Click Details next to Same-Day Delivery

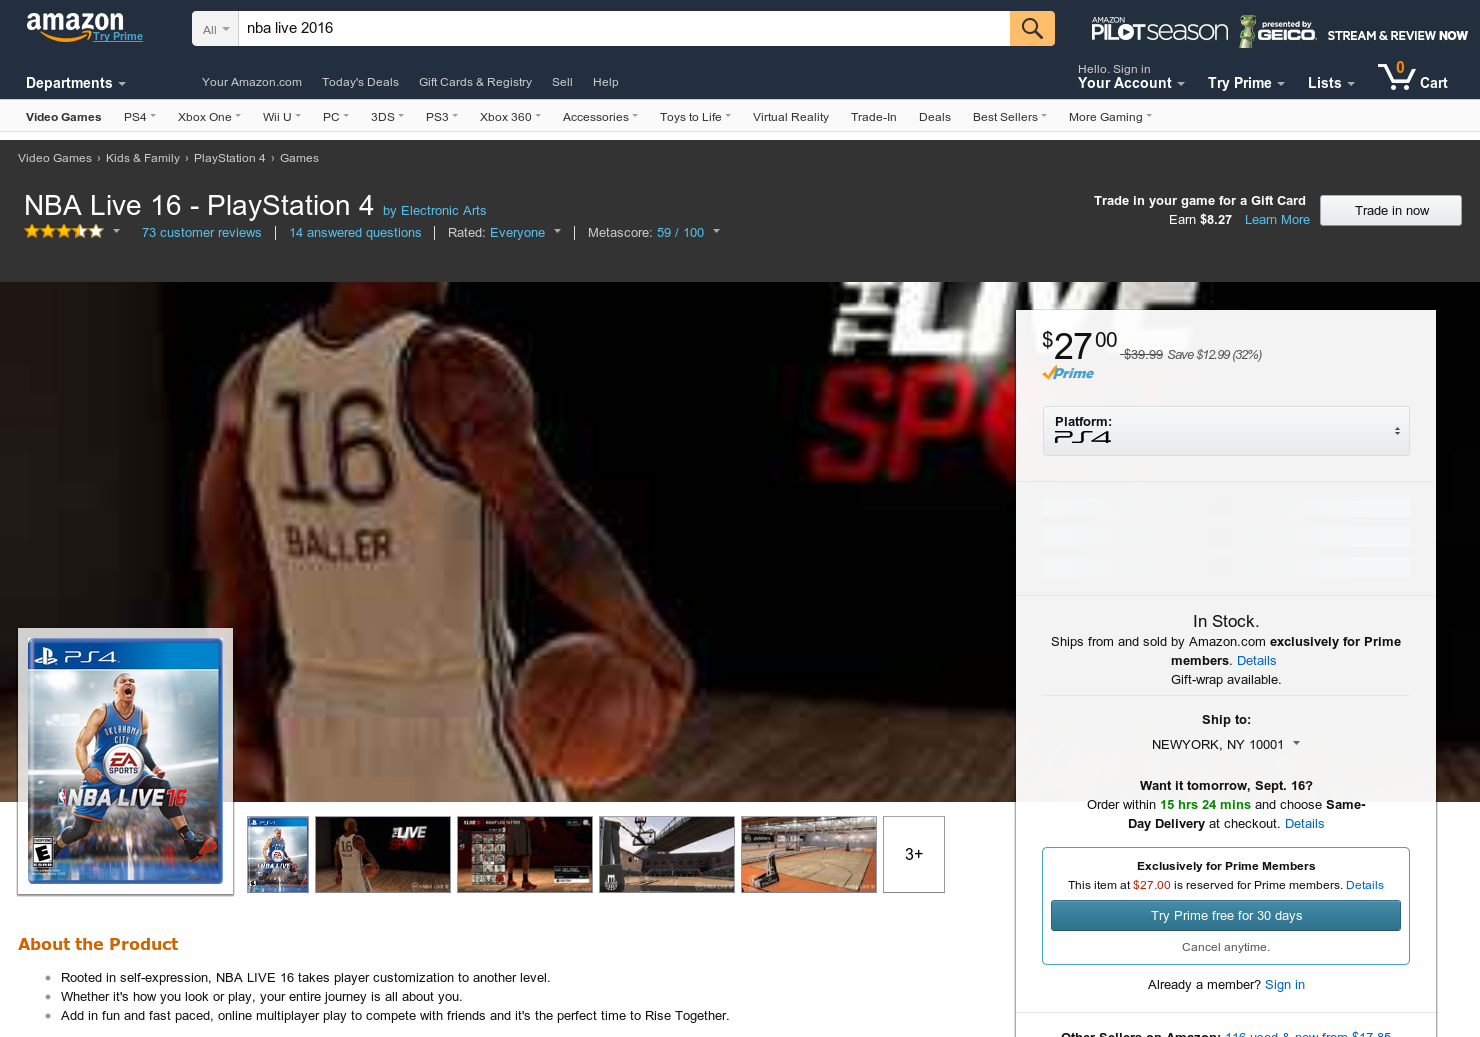(1304, 824)
